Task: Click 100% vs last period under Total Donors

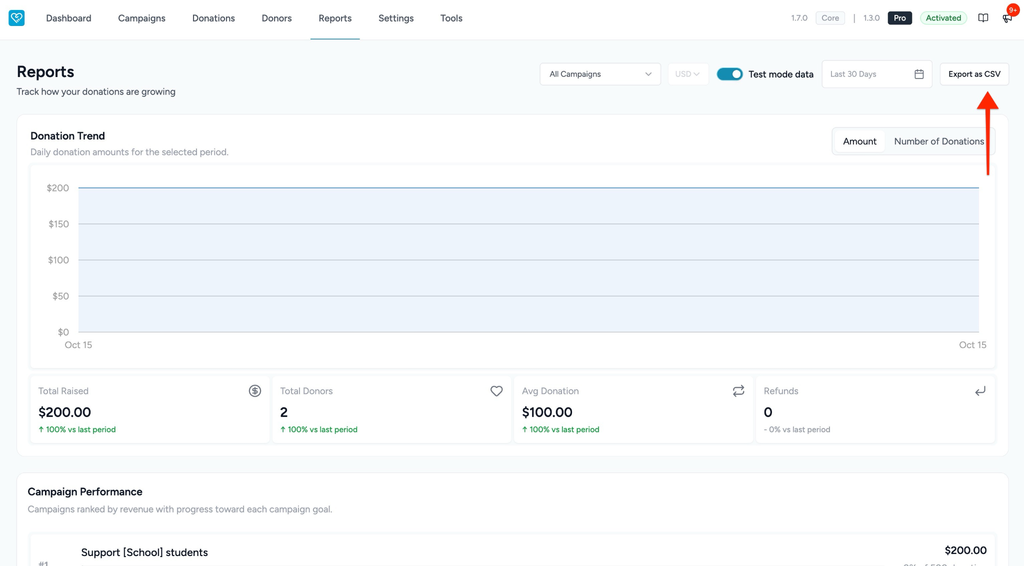Action: (x=319, y=430)
